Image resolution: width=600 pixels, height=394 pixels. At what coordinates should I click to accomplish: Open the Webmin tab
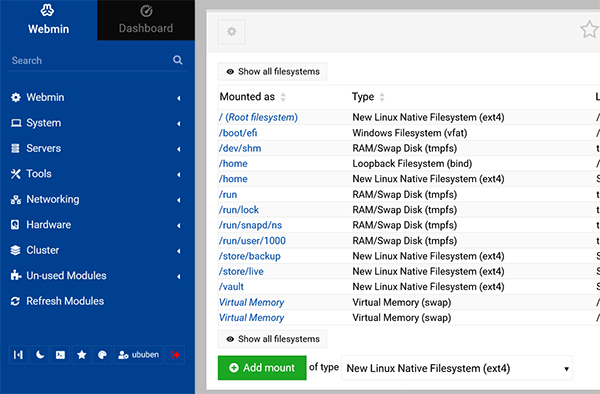point(49,20)
